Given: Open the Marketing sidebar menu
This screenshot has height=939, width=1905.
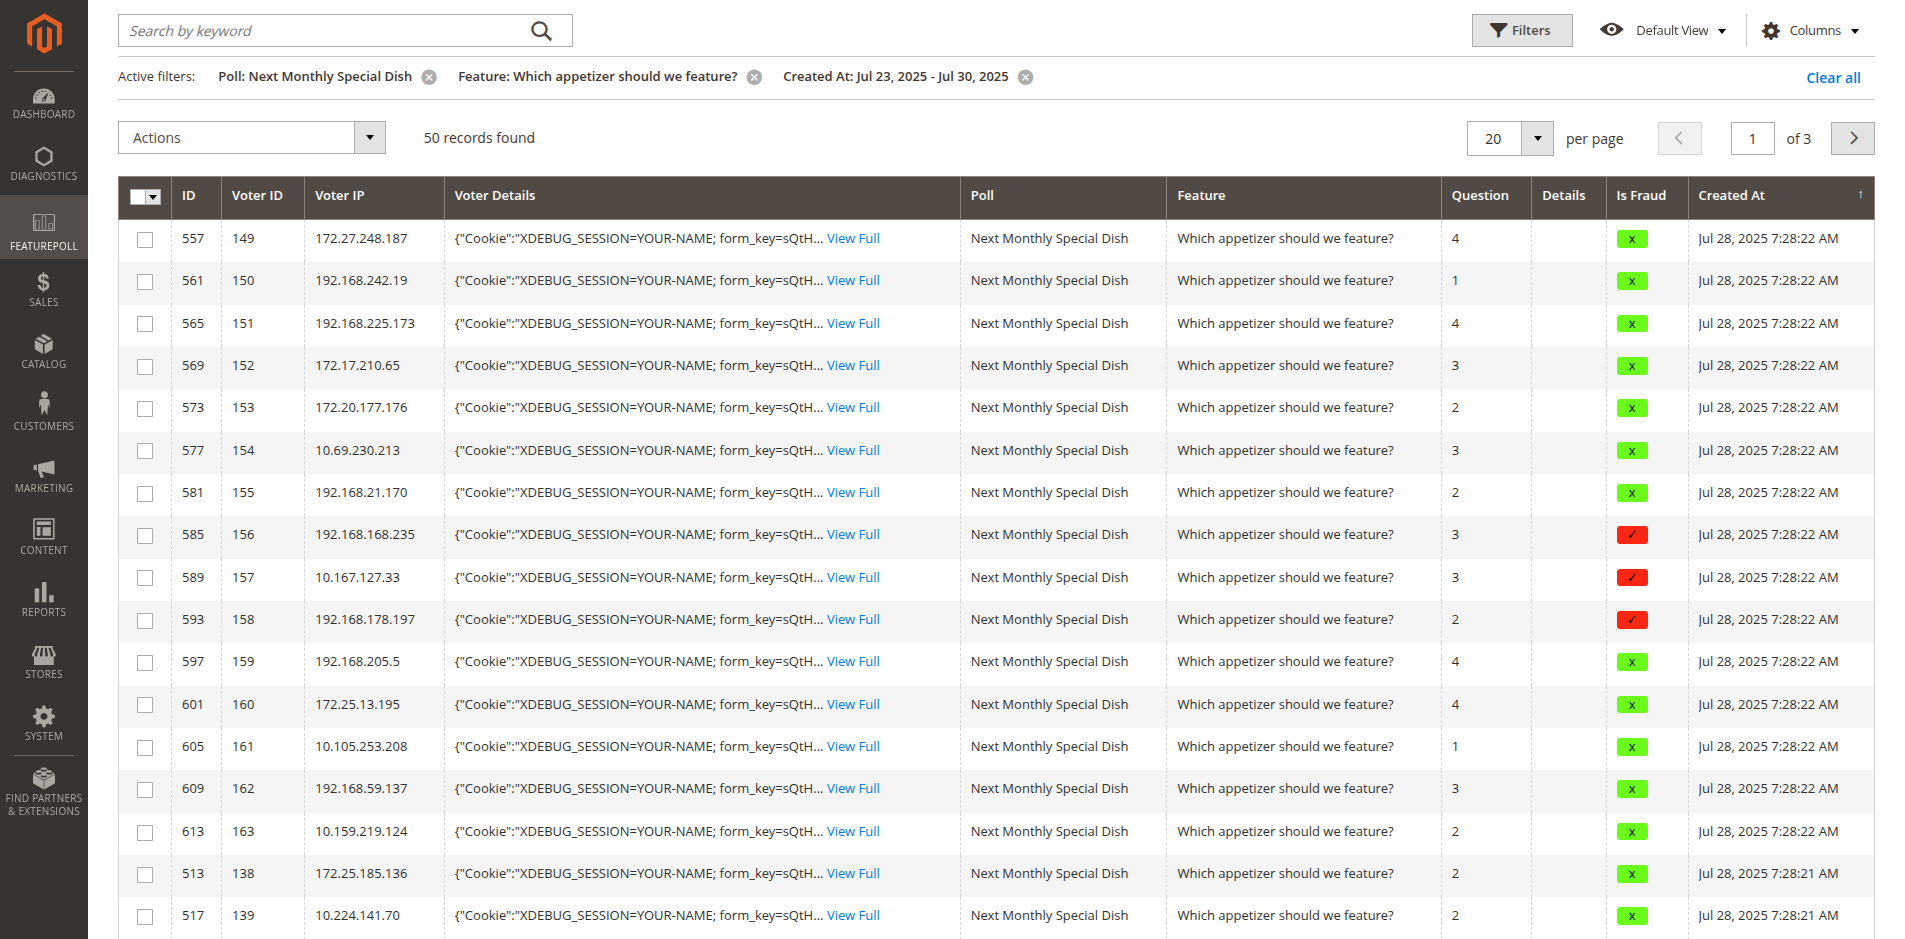Looking at the screenshot, I should coord(44,475).
